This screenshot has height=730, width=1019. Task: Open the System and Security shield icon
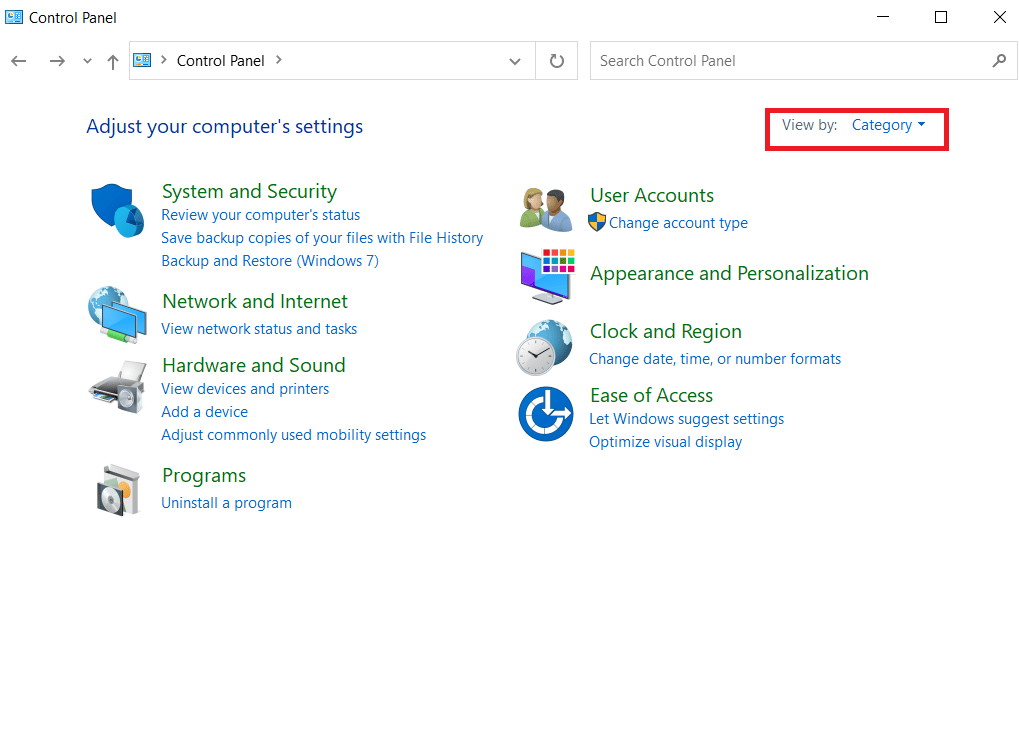118,210
